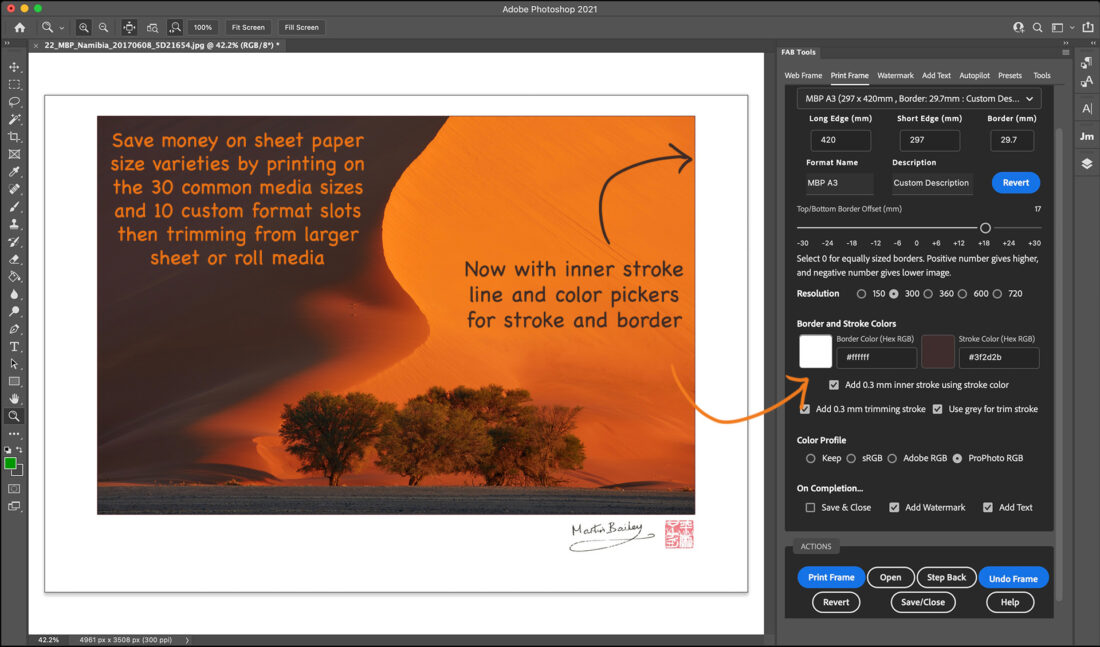Click the Border Color white swatch

815,352
